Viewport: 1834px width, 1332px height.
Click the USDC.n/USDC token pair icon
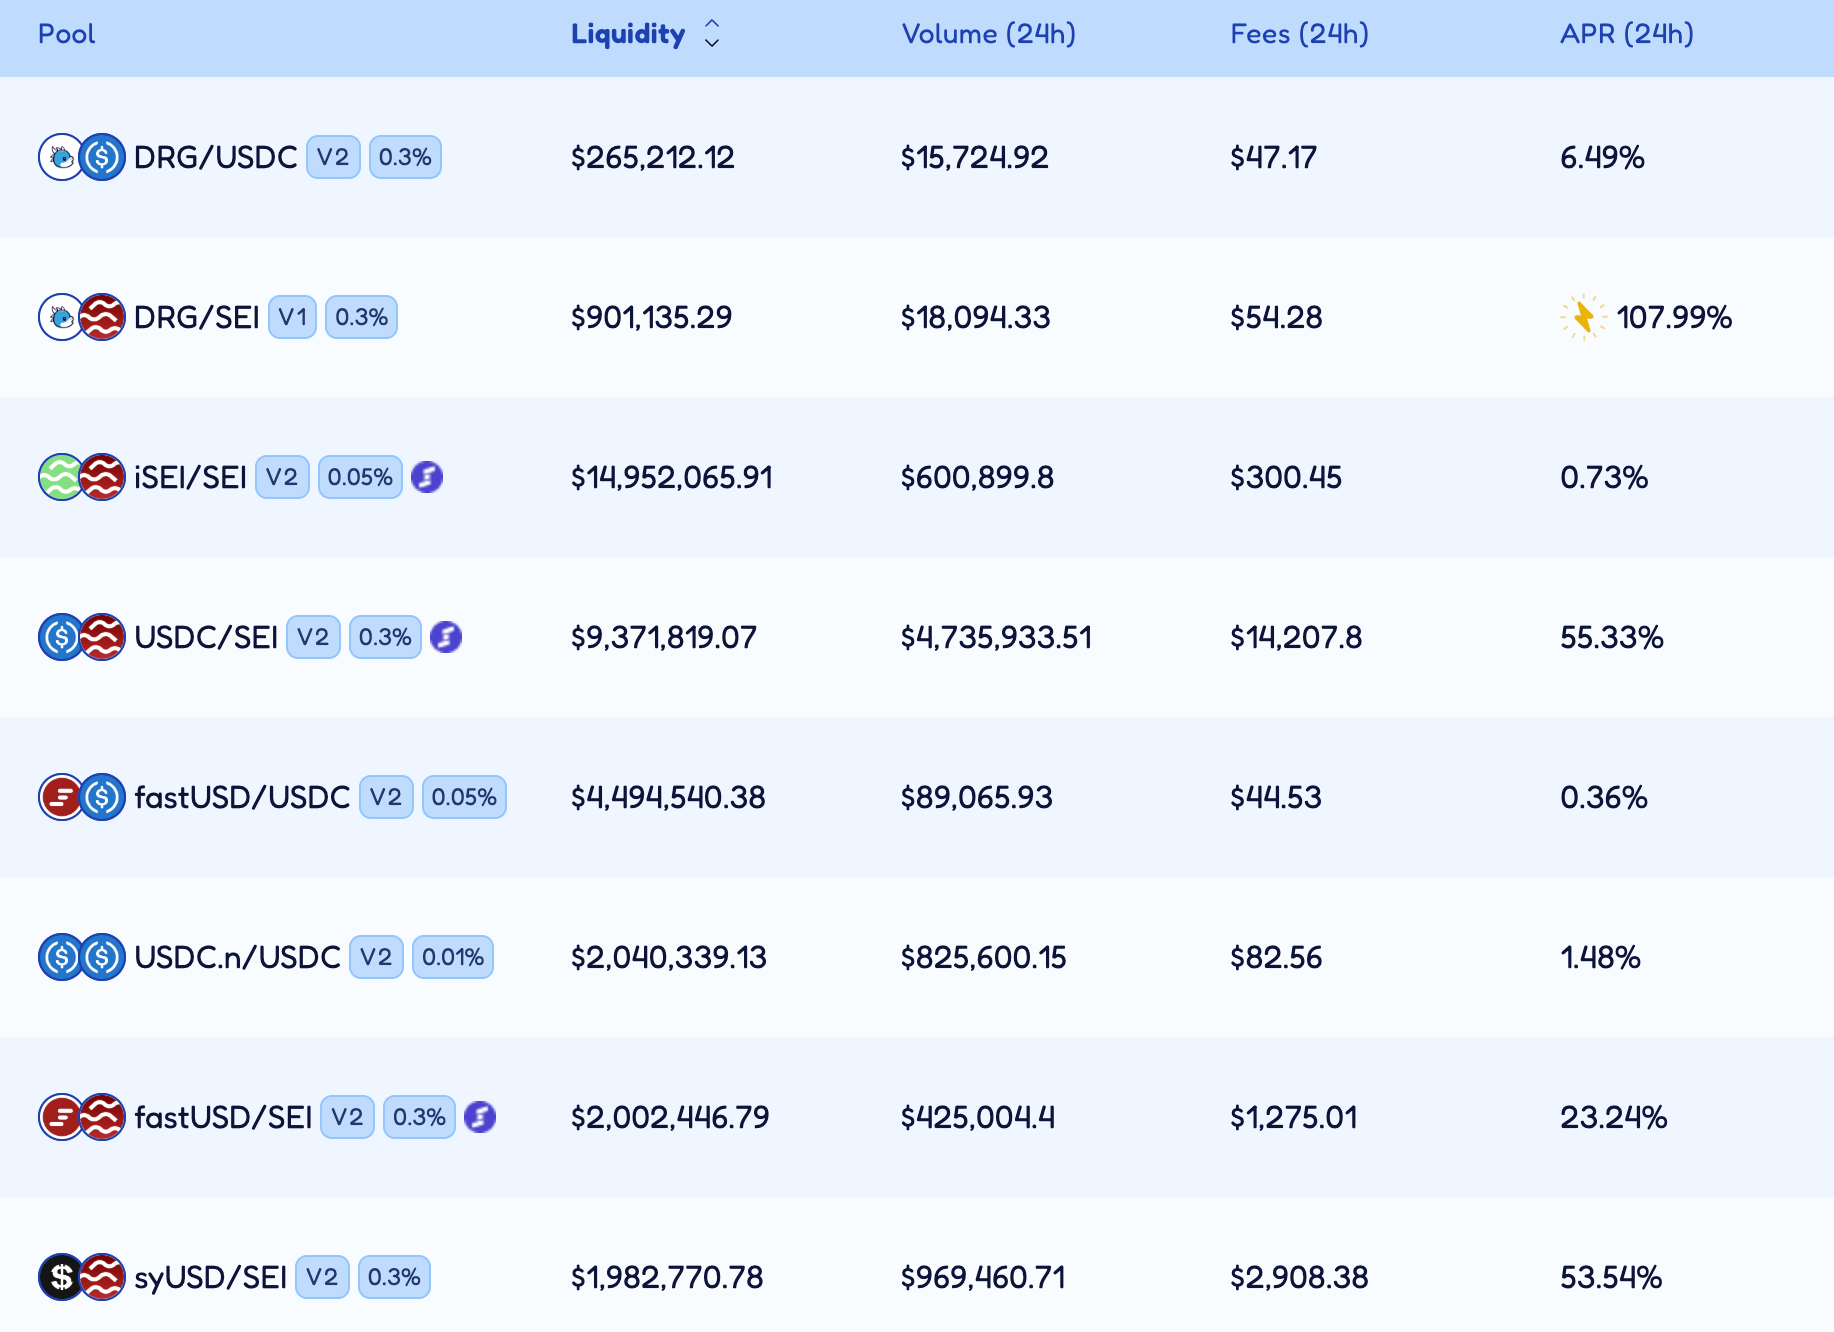pyautogui.click(x=82, y=957)
